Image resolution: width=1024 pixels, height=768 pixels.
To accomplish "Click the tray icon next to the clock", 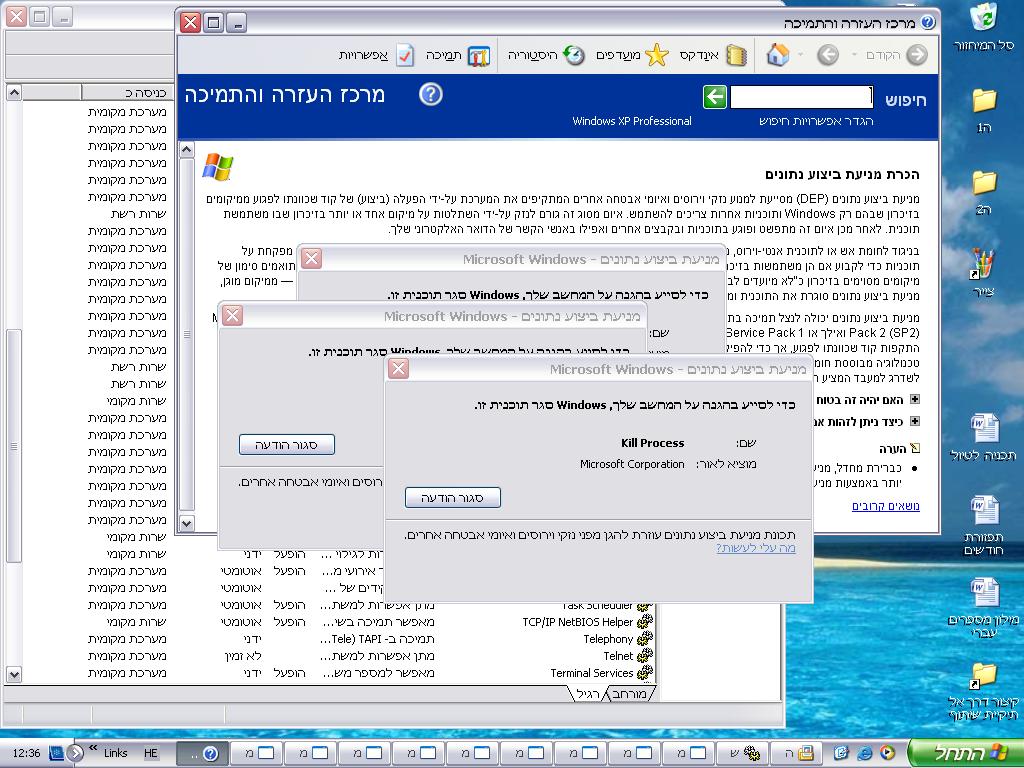I will click(x=57, y=753).
